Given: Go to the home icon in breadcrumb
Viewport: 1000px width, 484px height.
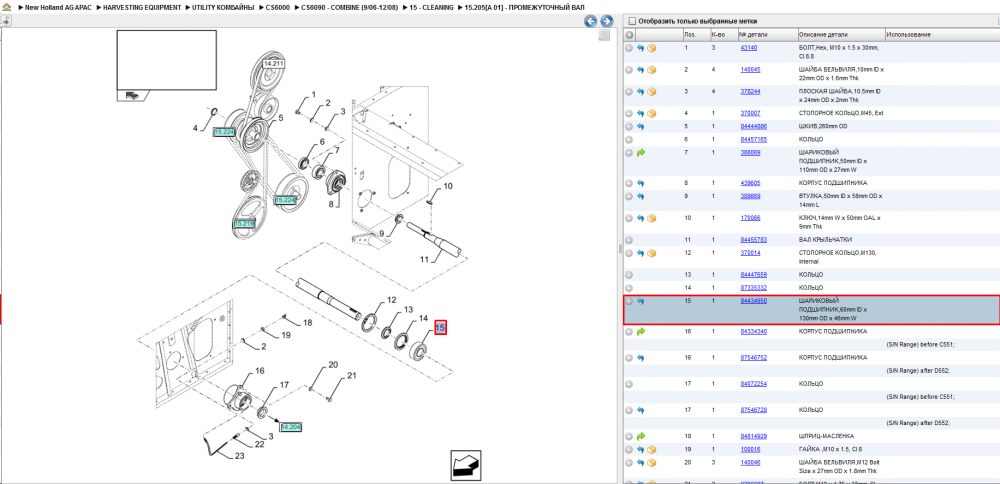Looking at the screenshot, I should click(x=7, y=6).
